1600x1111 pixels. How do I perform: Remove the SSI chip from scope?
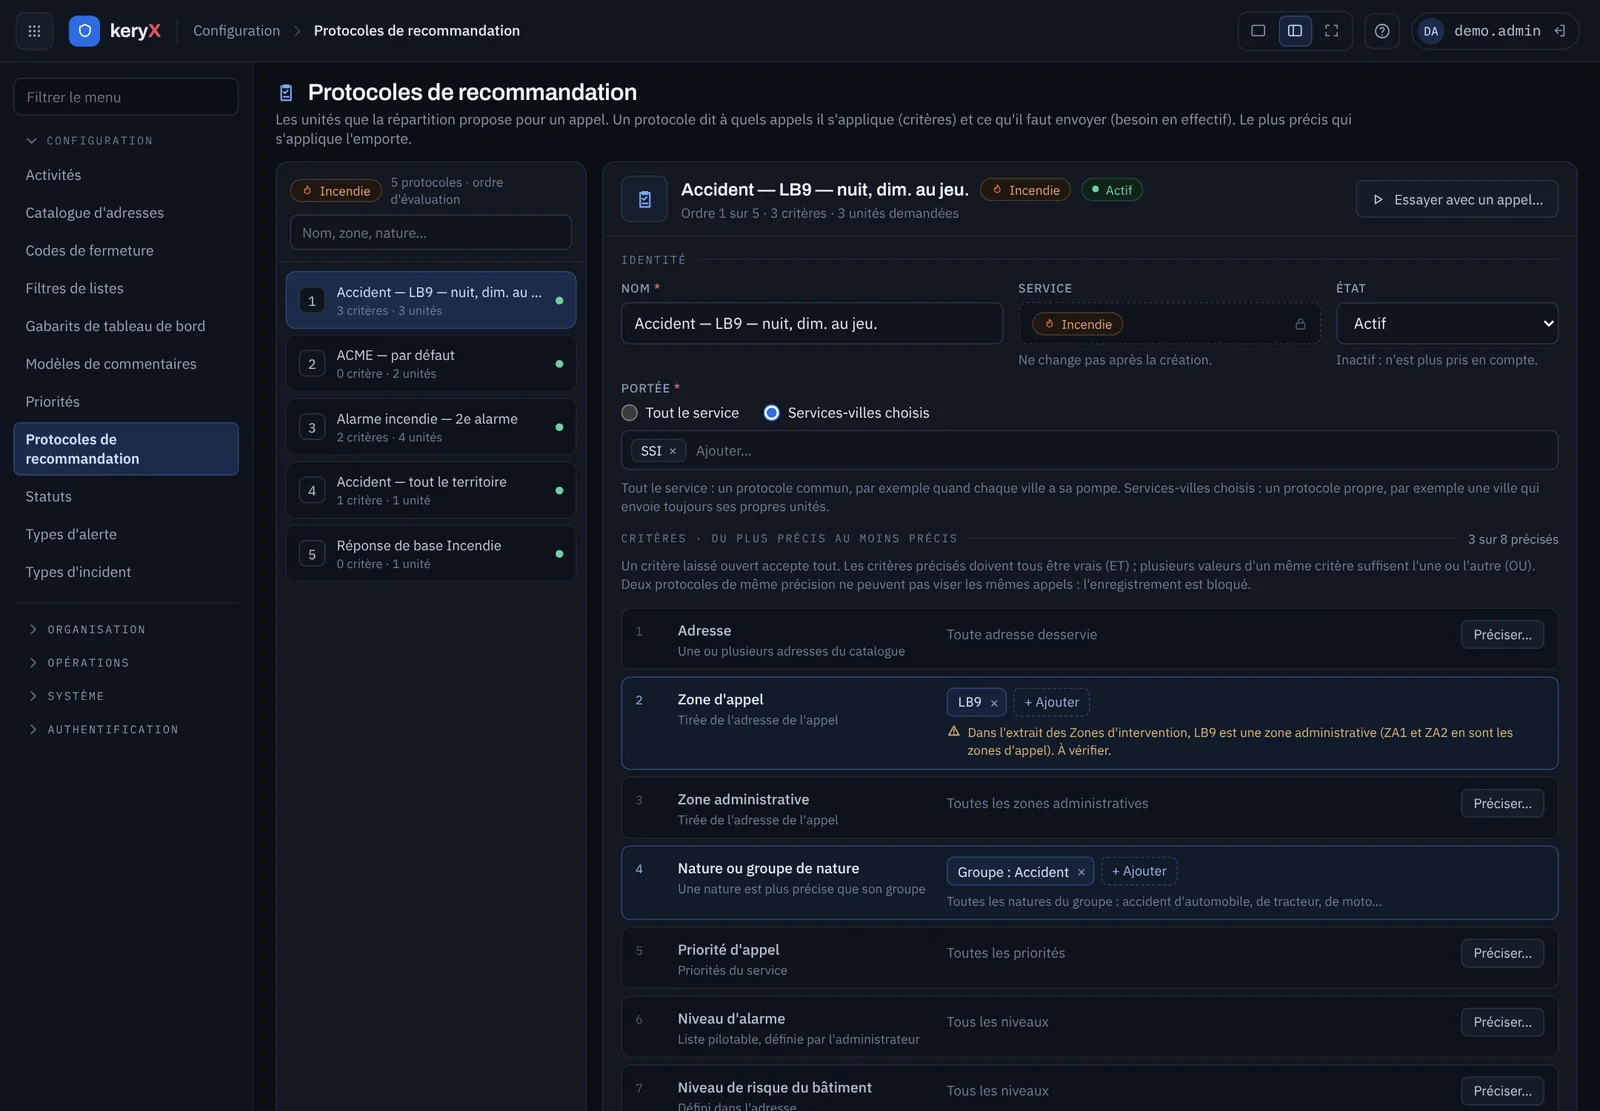(673, 451)
